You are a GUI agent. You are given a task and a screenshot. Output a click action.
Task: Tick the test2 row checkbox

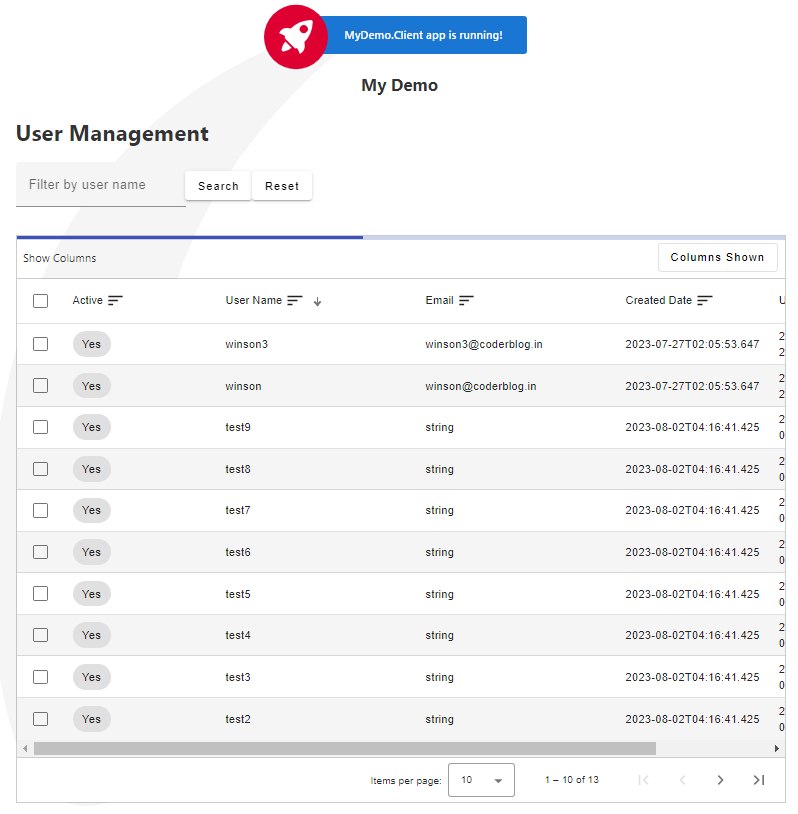pos(40,719)
